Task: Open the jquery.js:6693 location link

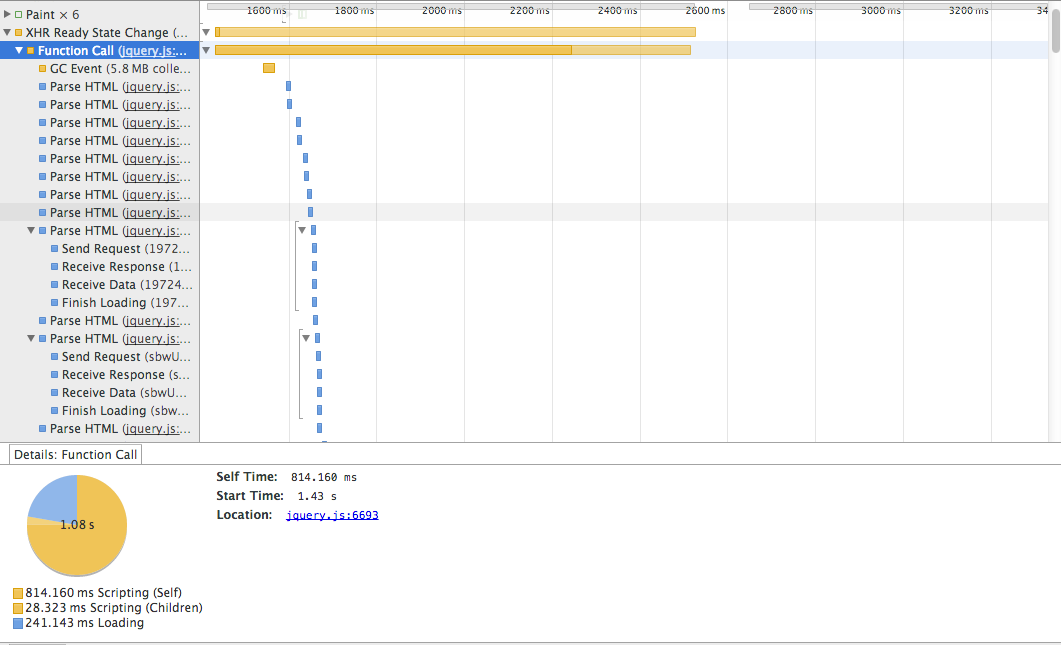Action: (332, 515)
